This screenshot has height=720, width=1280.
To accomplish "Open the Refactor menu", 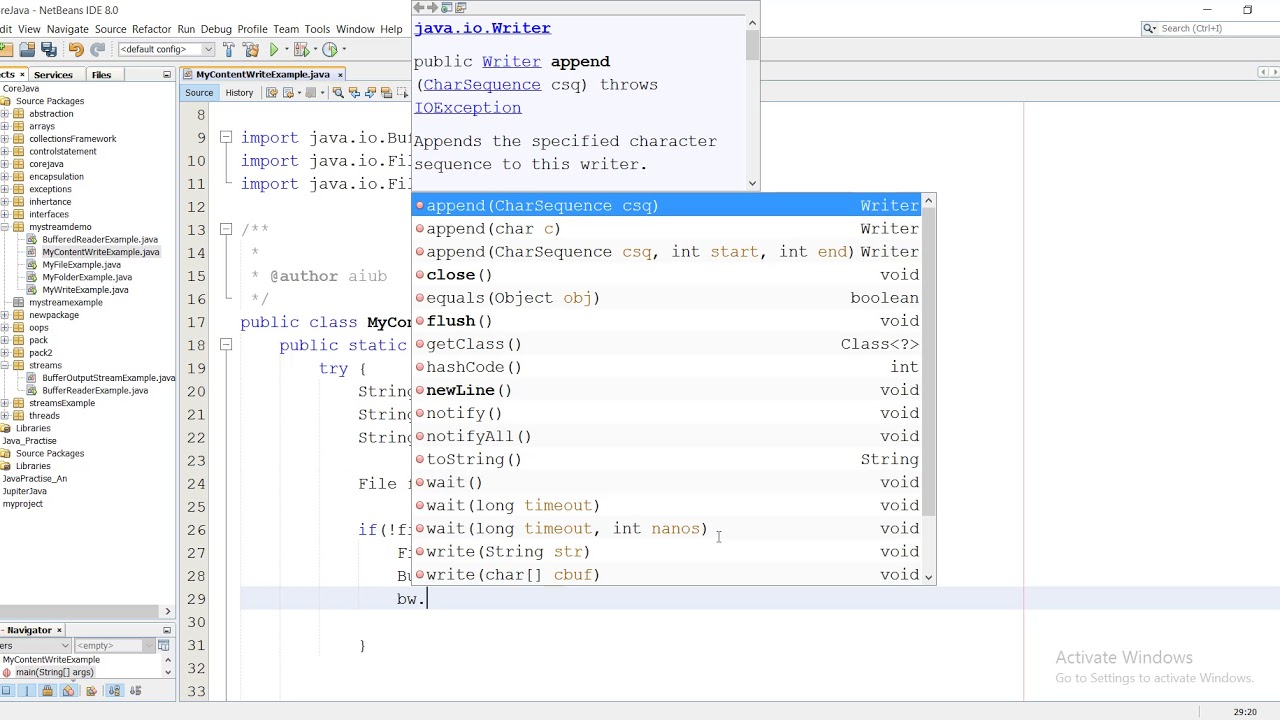I will [x=151, y=29].
